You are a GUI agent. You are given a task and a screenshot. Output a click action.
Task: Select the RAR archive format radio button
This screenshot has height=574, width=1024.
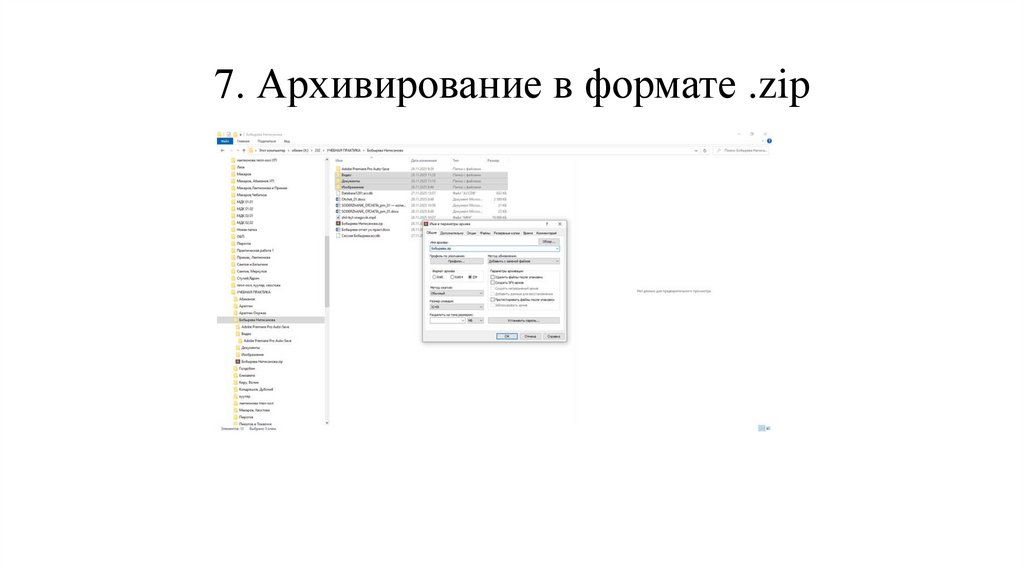click(x=434, y=277)
